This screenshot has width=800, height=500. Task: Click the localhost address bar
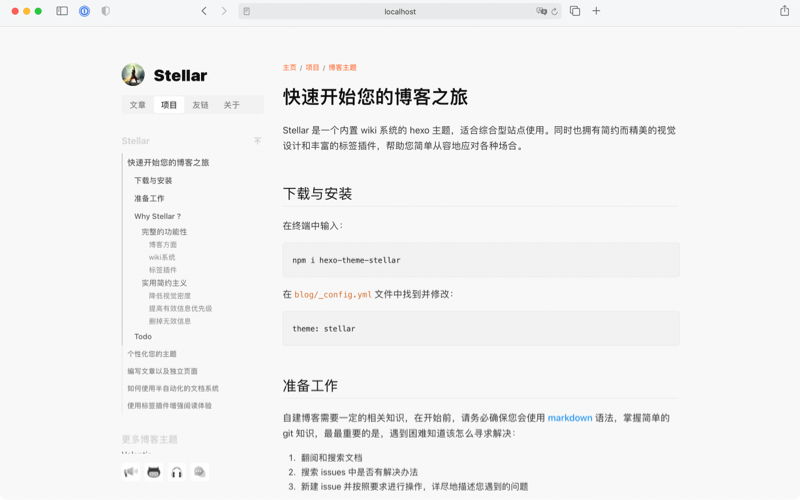400,11
